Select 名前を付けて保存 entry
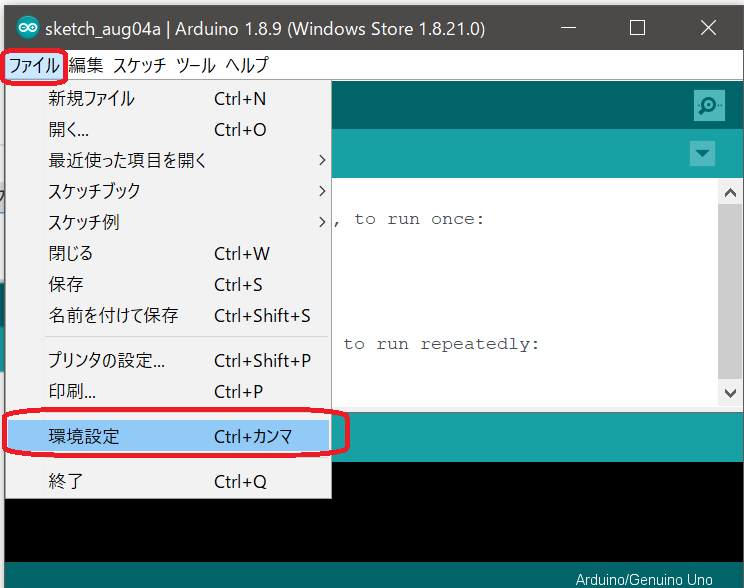Image resolution: width=744 pixels, height=588 pixels. tap(168, 315)
